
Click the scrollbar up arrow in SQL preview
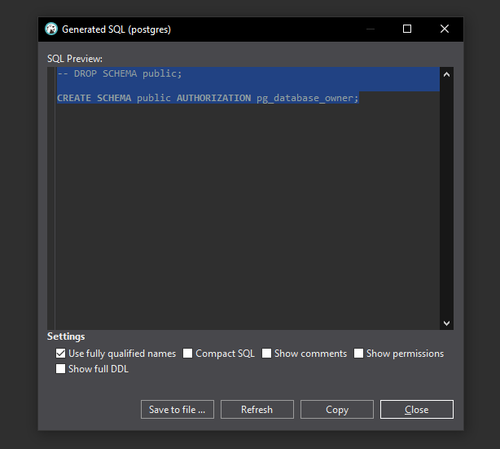tap(447, 75)
